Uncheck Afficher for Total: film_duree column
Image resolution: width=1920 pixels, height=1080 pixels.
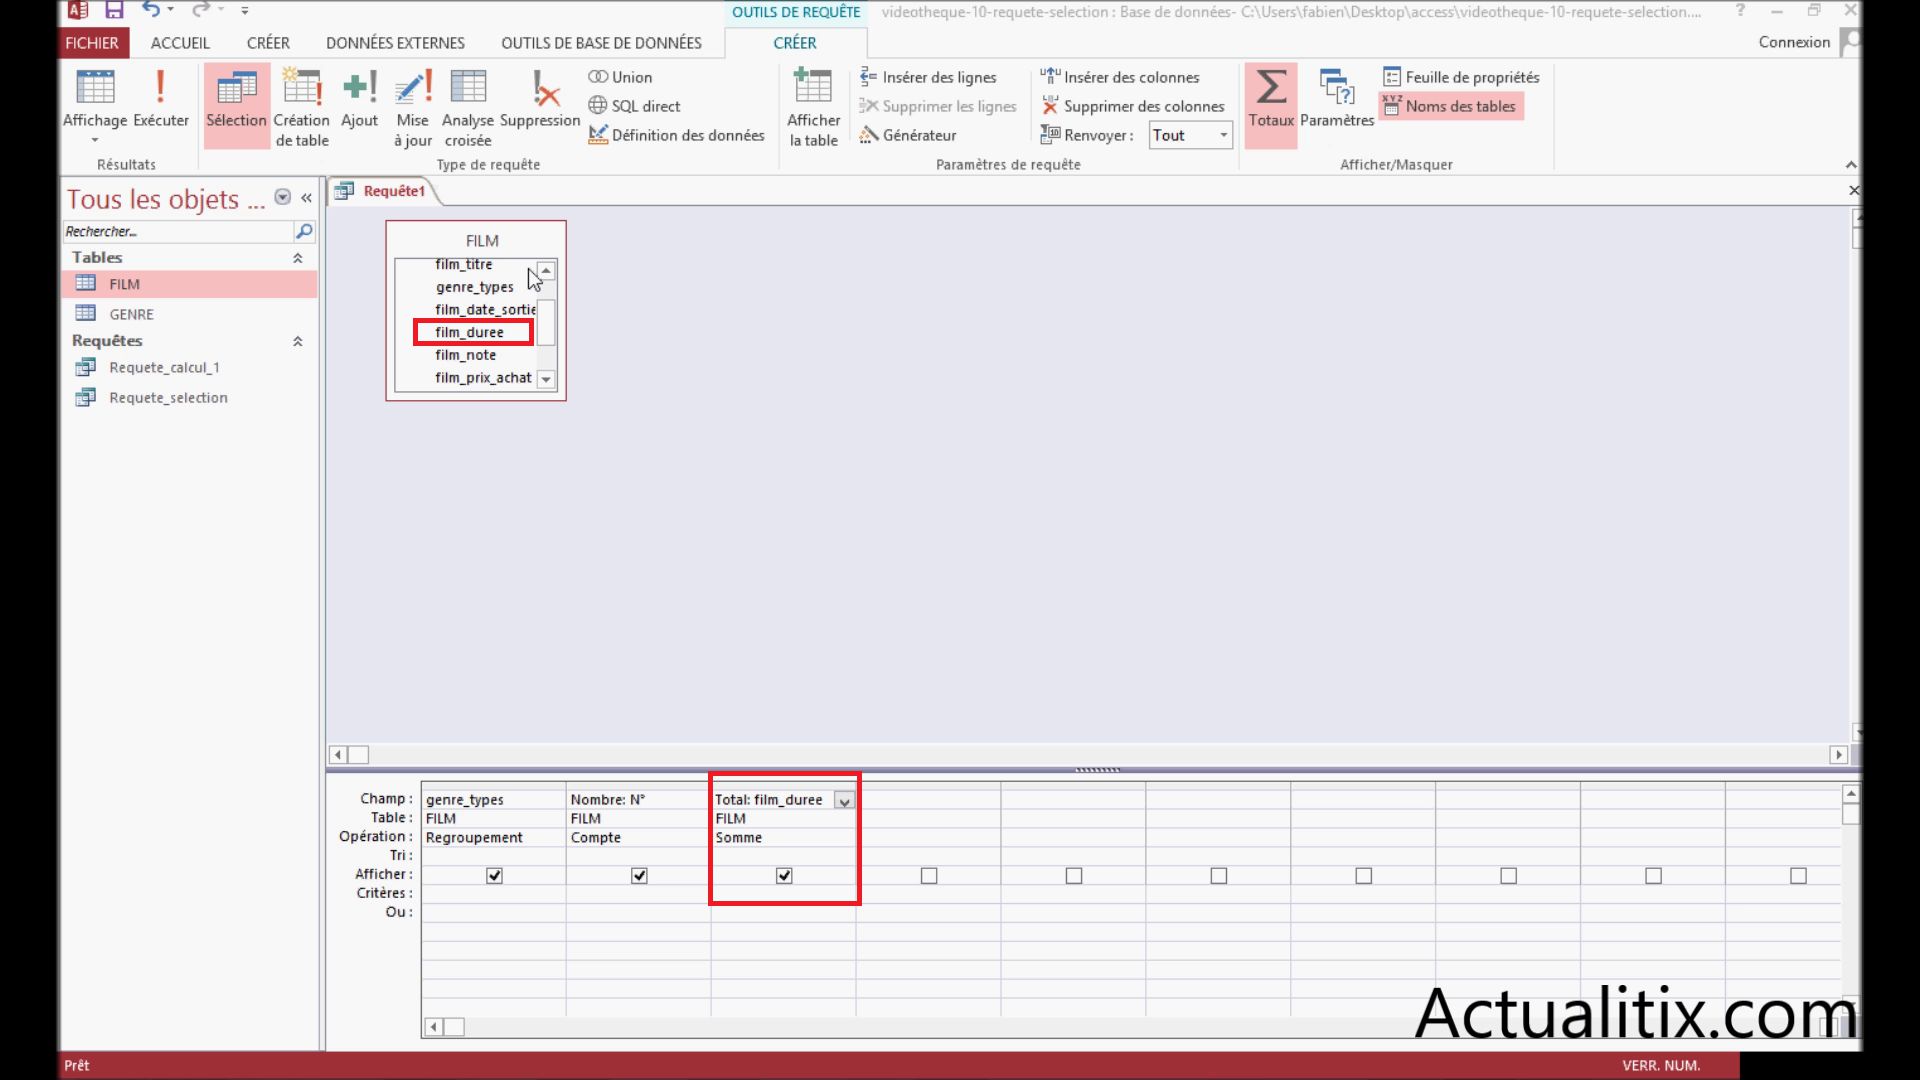click(784, 875)
